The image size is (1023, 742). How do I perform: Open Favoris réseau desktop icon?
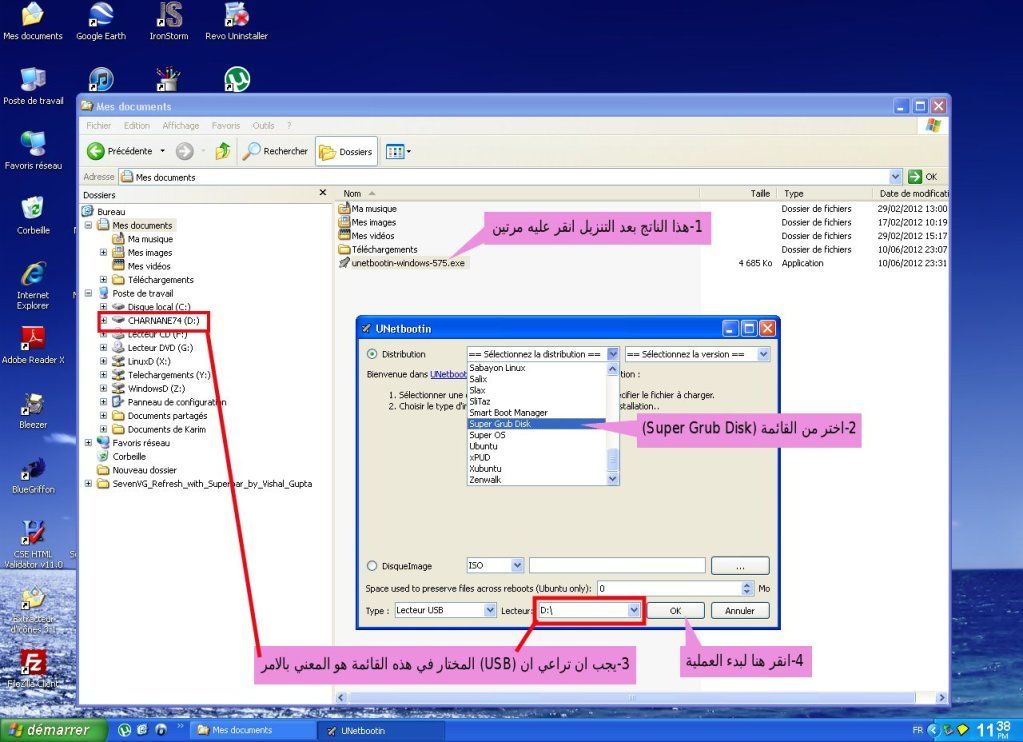click(x=33, y=150)
